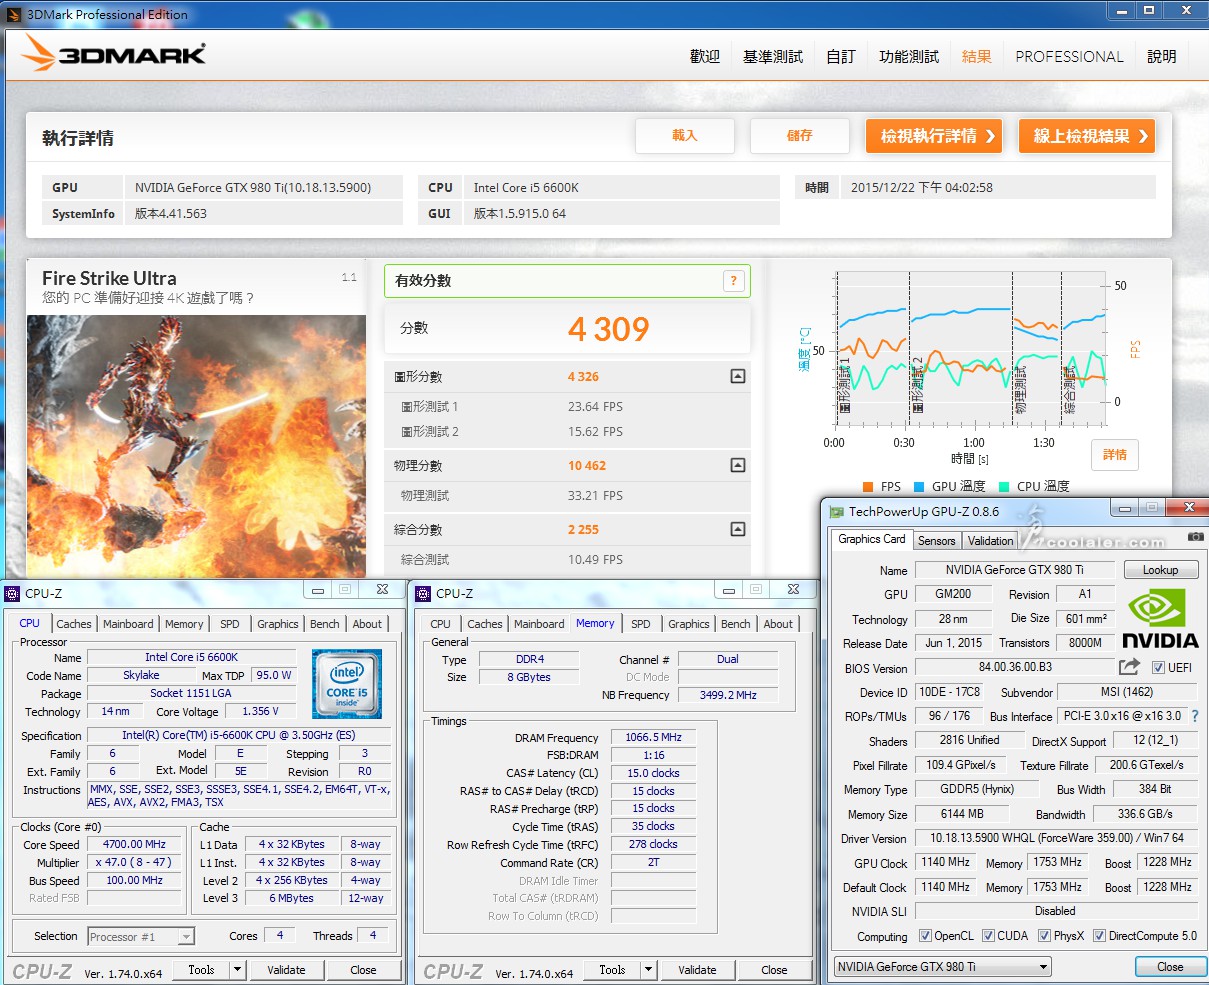Open Mainboard tab in left CPU-Z window

pos(129,624)
